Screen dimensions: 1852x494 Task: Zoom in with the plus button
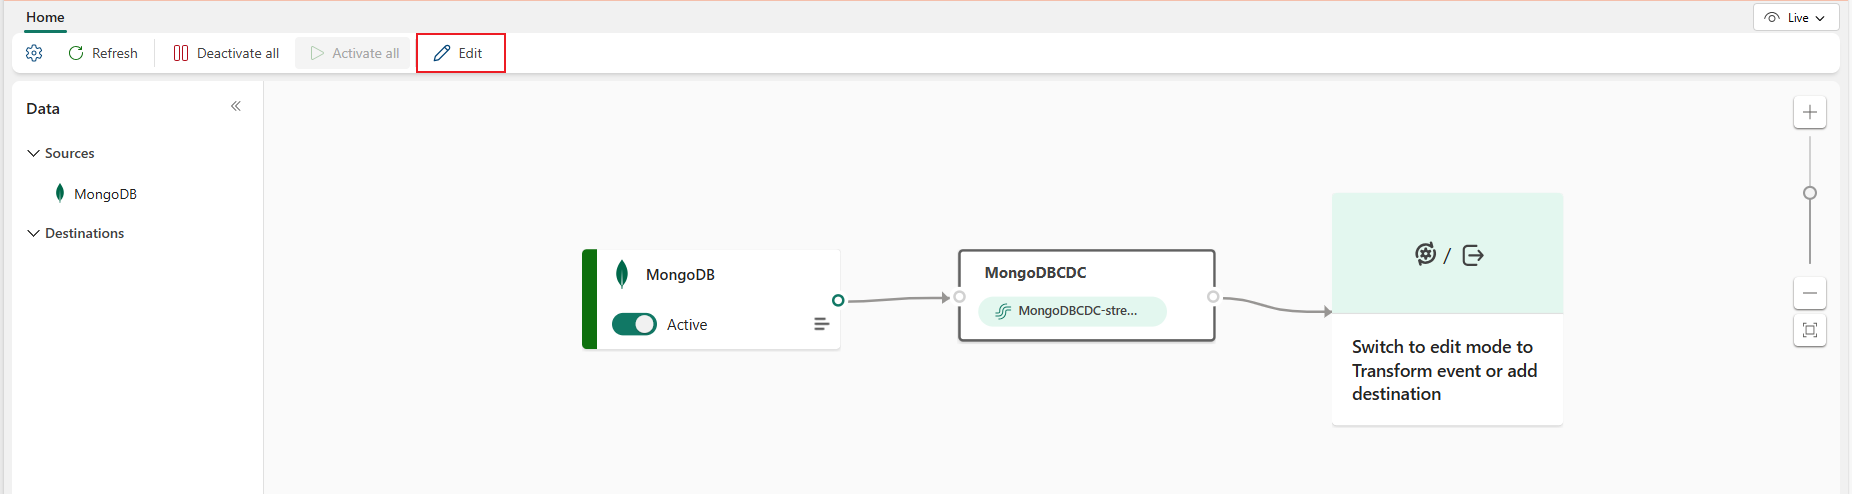(x=1810, y=112)
